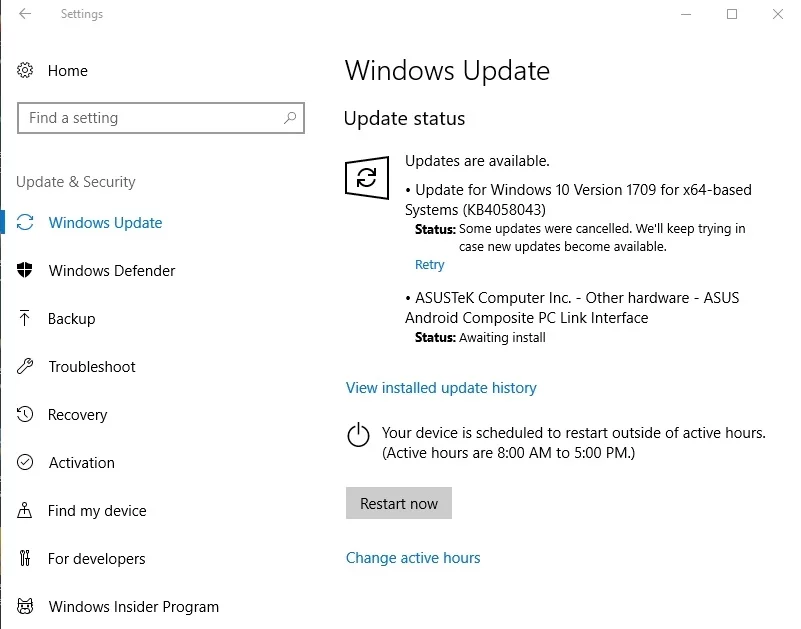This screenshot has width=801, height=629.
Task: Click the Windows Update page title
Action: click(x=447, y=71)
